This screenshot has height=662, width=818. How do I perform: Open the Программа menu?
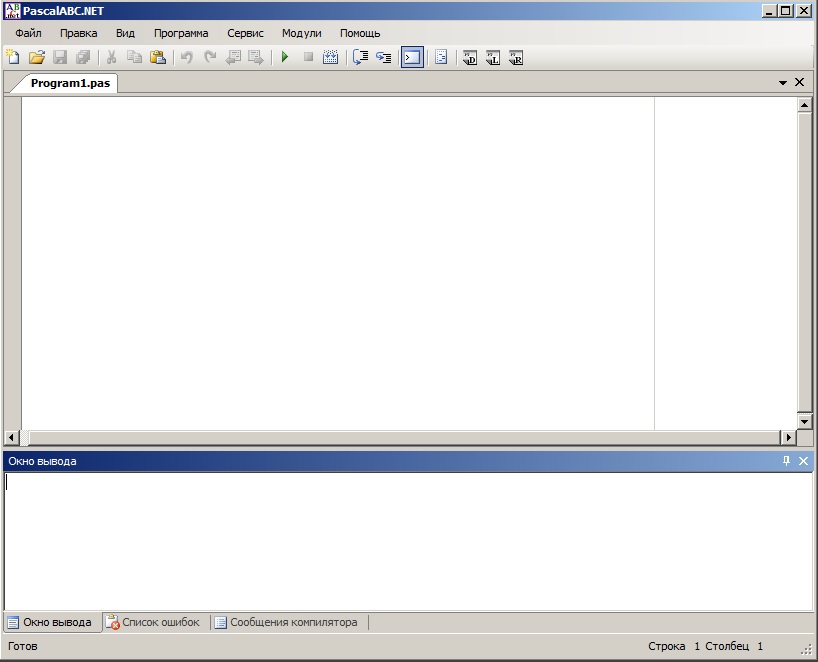pos(181,33)
